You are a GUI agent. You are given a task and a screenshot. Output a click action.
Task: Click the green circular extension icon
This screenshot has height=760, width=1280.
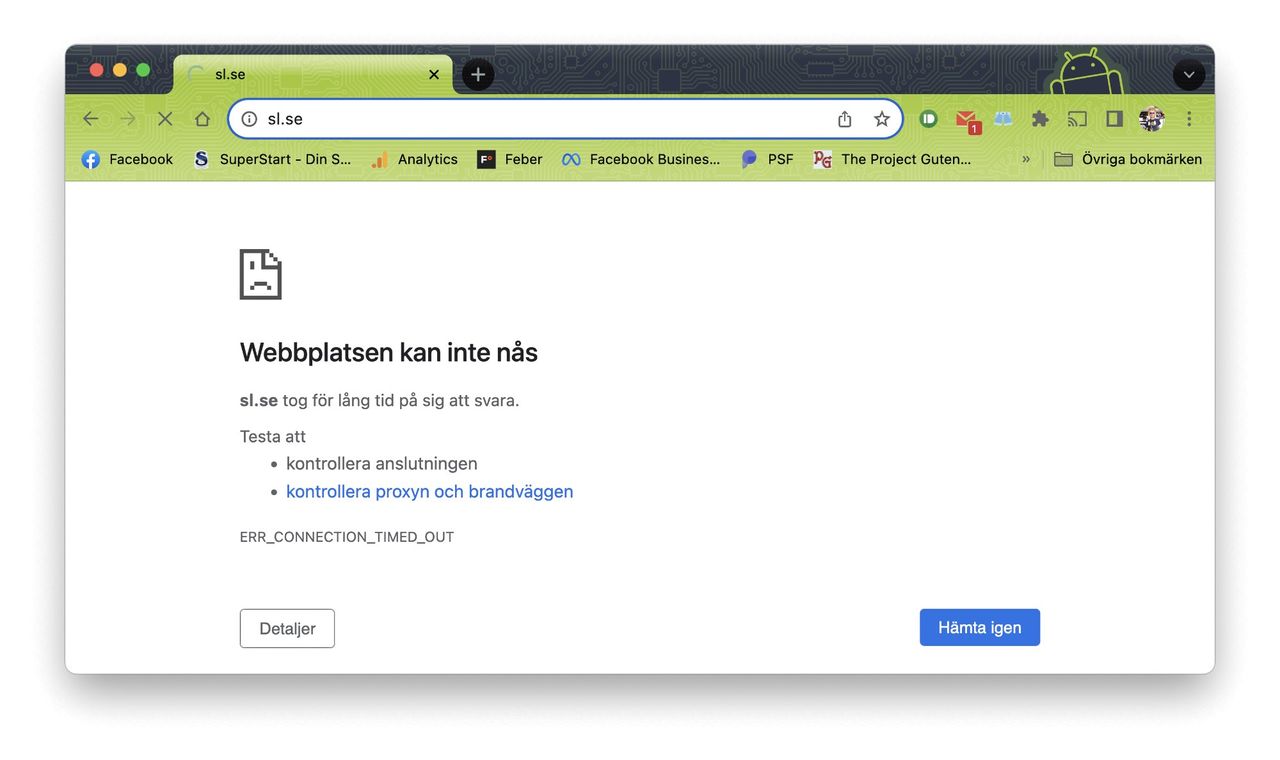coord(928,118)
